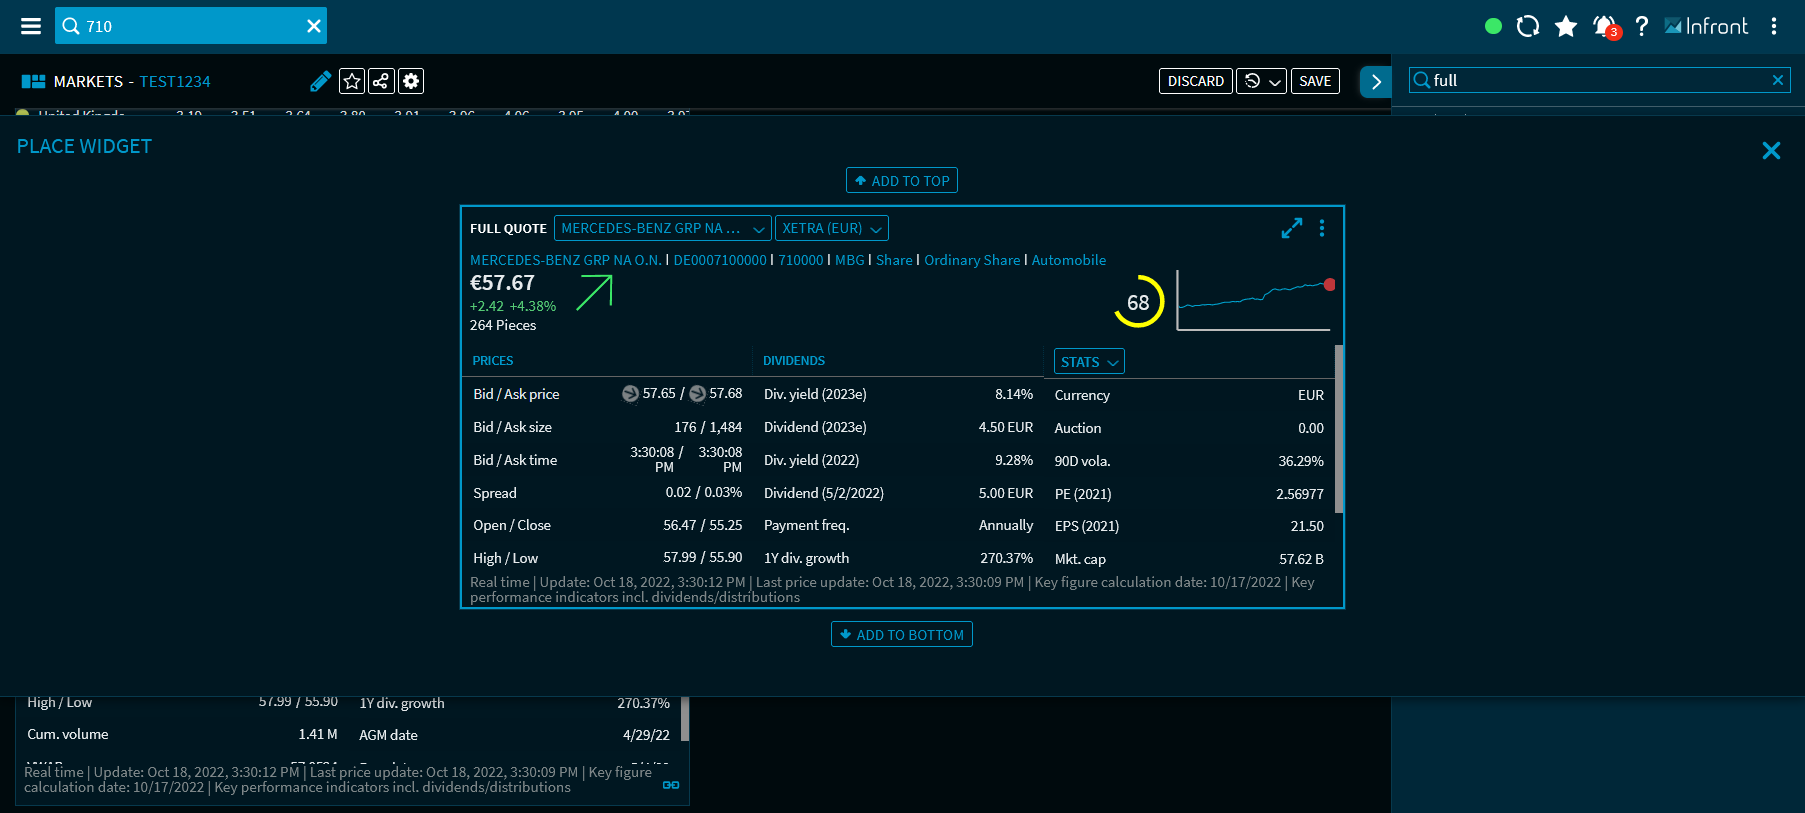Click the pencil edit desktop icon
This screenshot has width=1805, height=813.
320,81
